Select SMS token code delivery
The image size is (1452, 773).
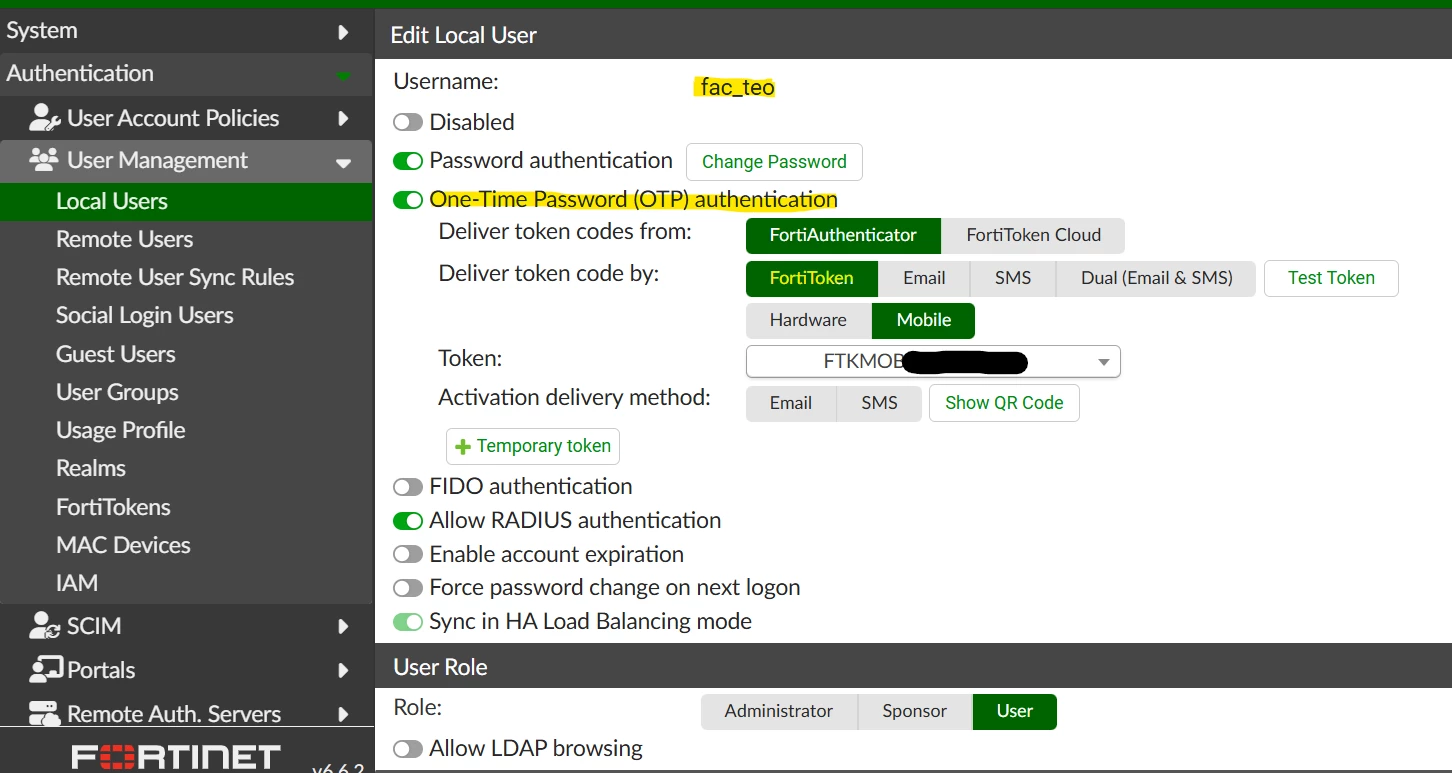click(x=1013, y=278)
